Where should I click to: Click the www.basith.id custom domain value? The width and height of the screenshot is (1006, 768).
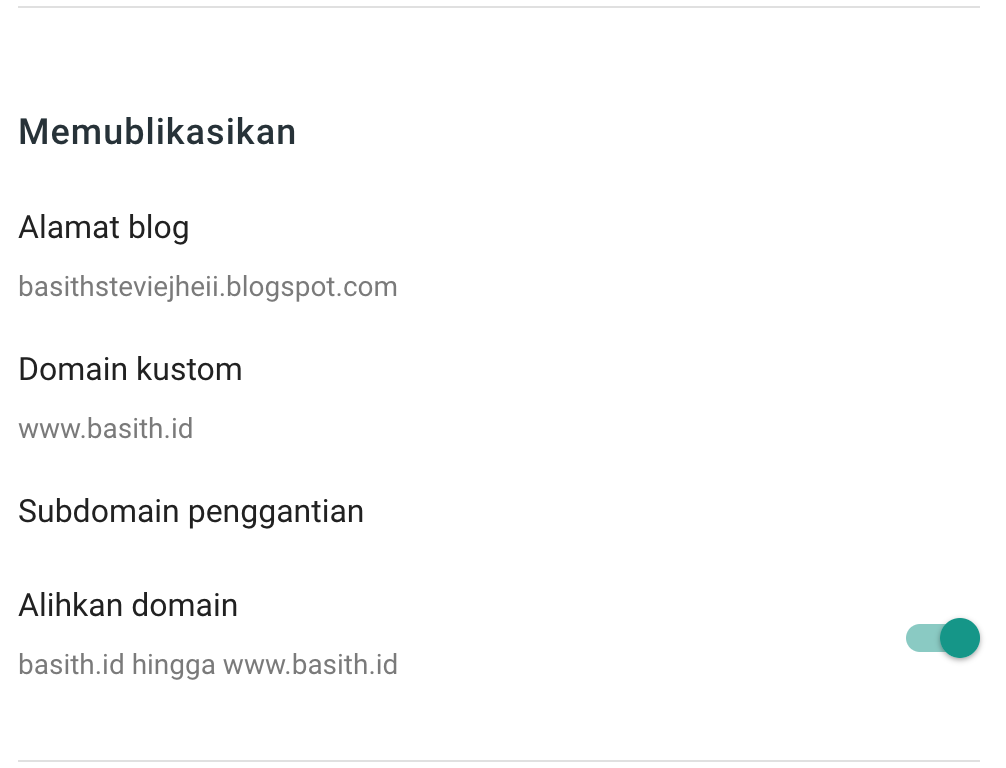[x=105, y=429]
